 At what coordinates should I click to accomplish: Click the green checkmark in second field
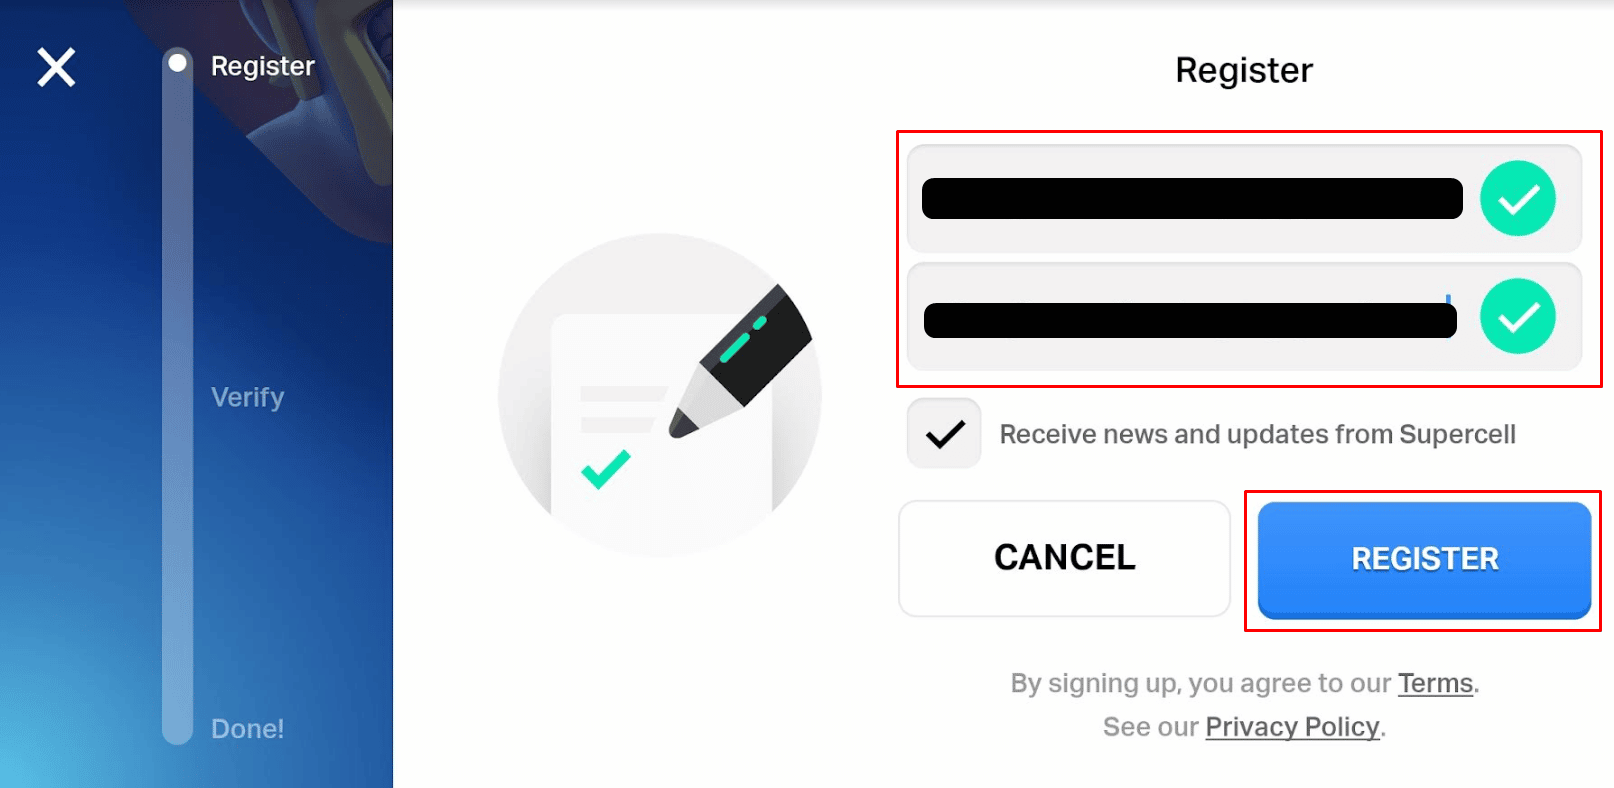1517,316
